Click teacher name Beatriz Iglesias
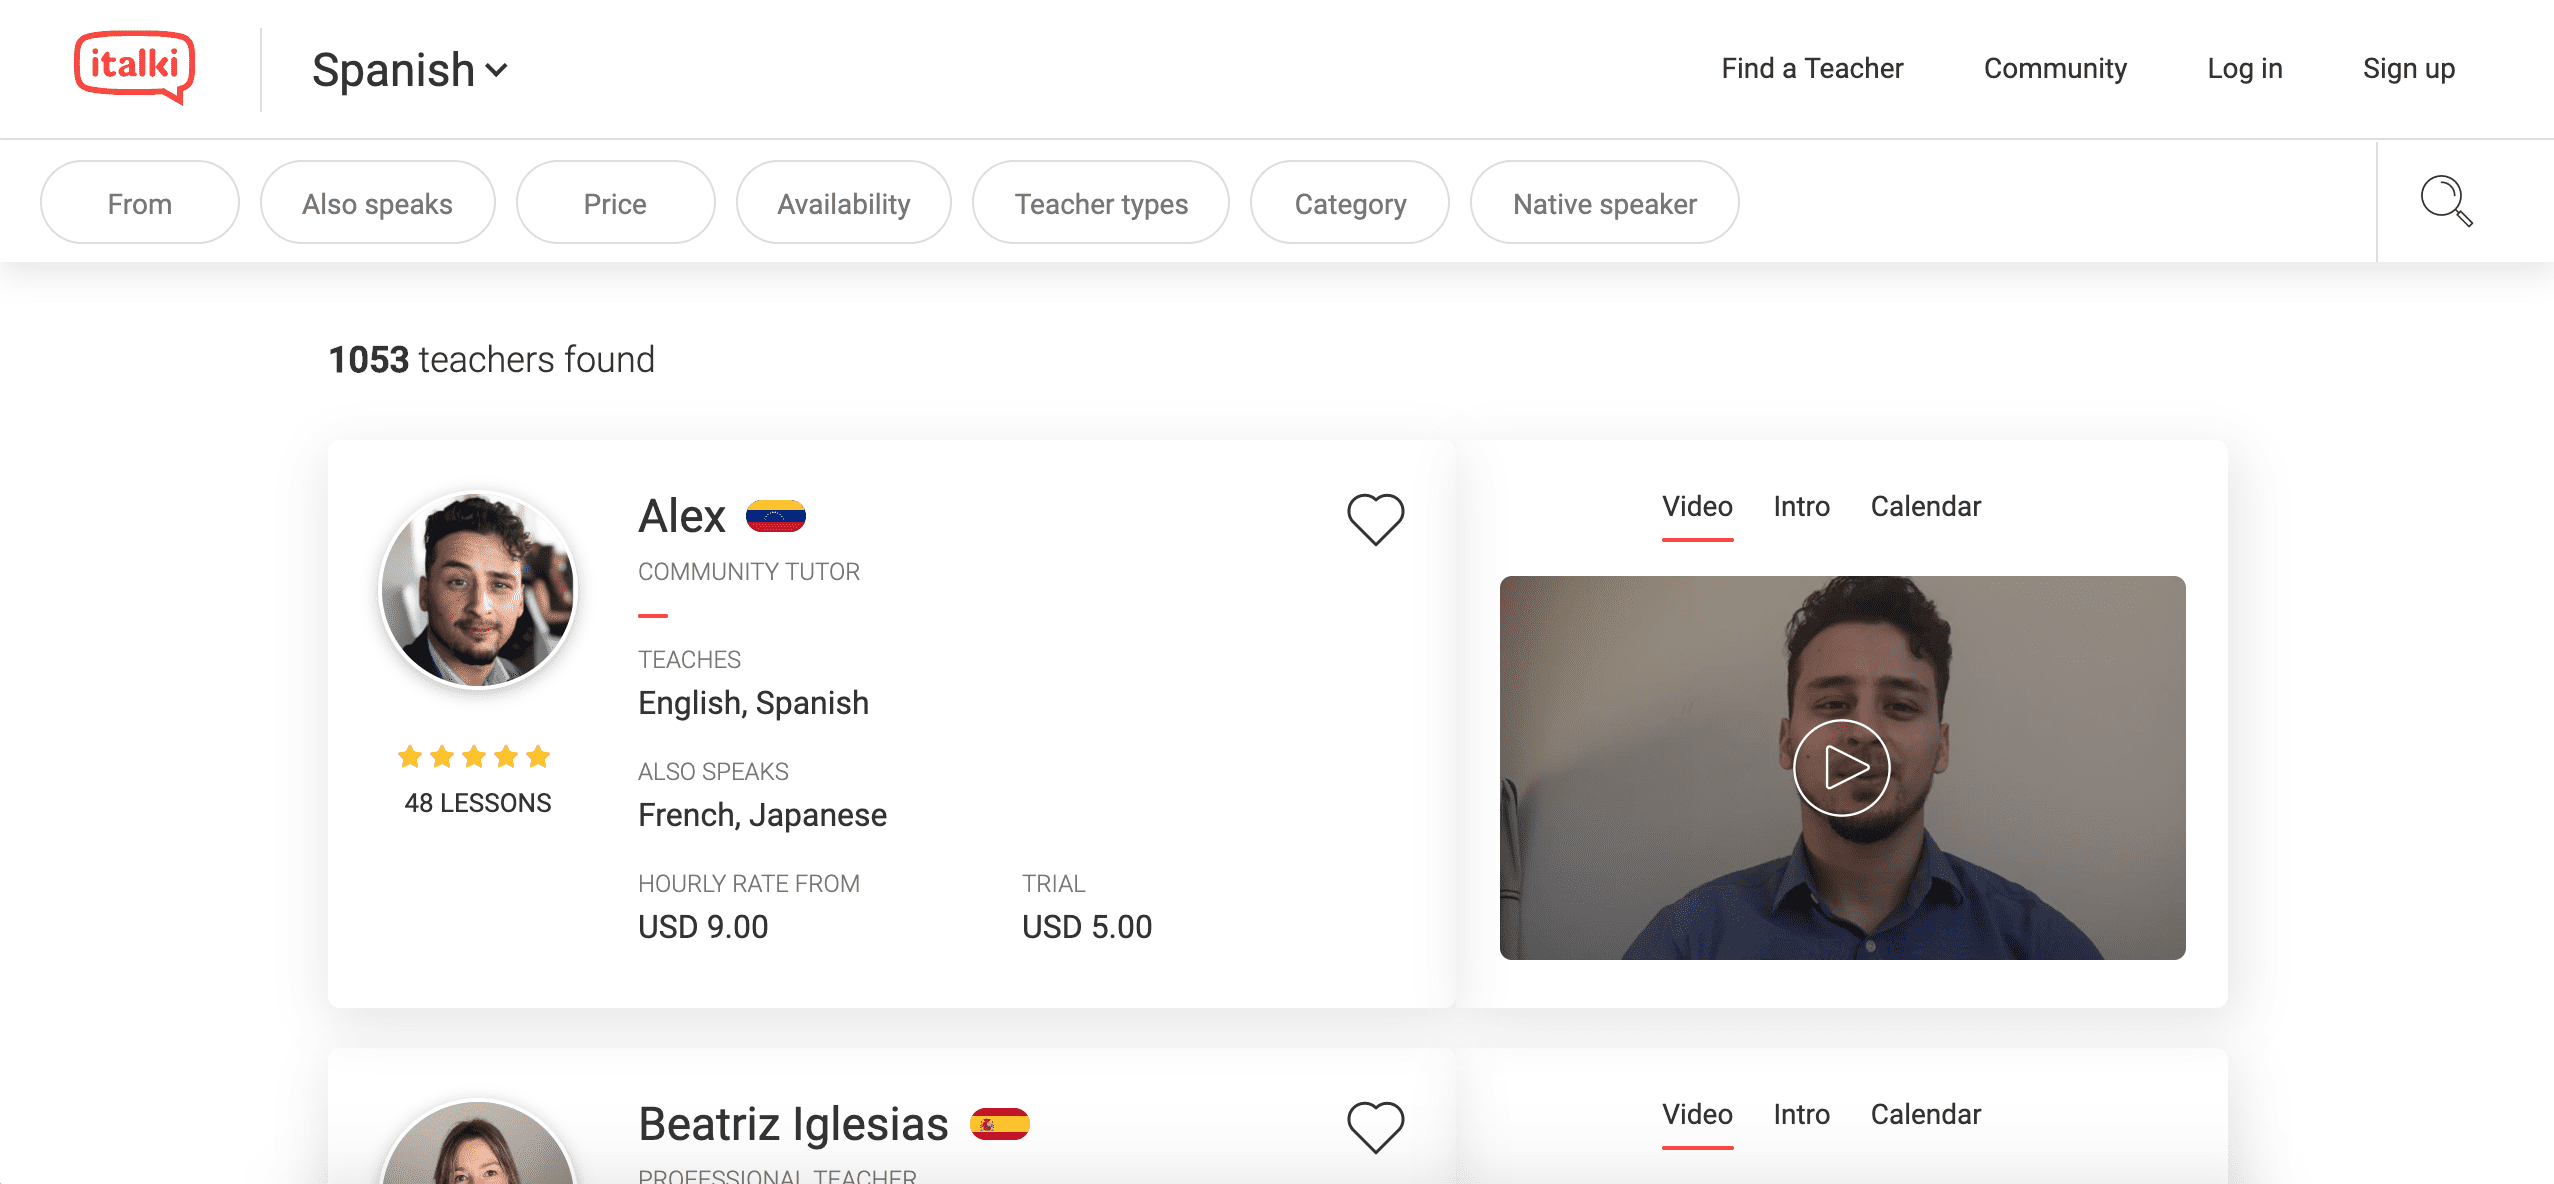This screenshot has width=2554, height=1184. 793,1124
